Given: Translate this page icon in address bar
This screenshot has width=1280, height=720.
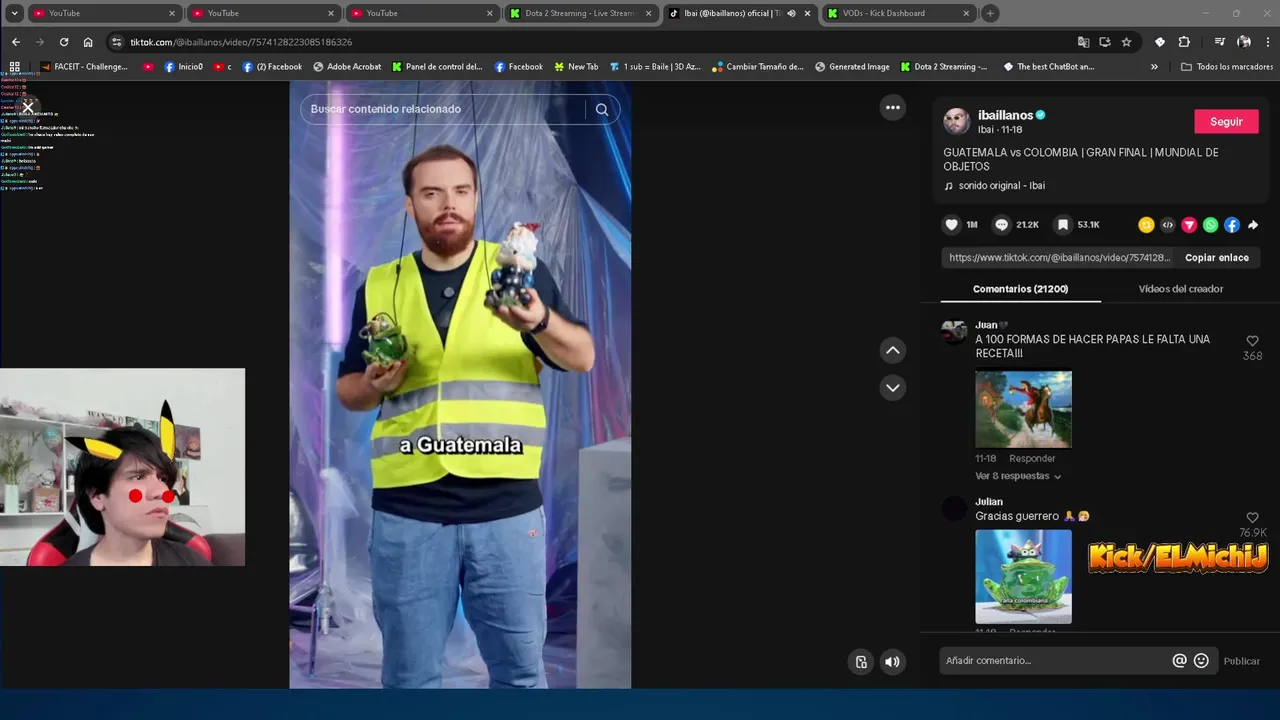Looking at the screenshot, I should click(x=1083, y=42).
